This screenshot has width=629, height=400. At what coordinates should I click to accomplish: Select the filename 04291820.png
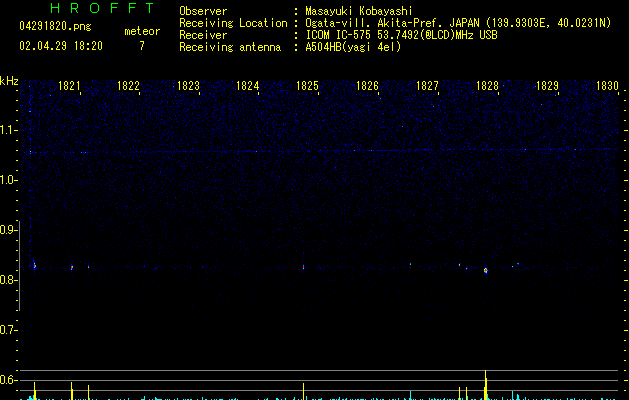(55, 26)
